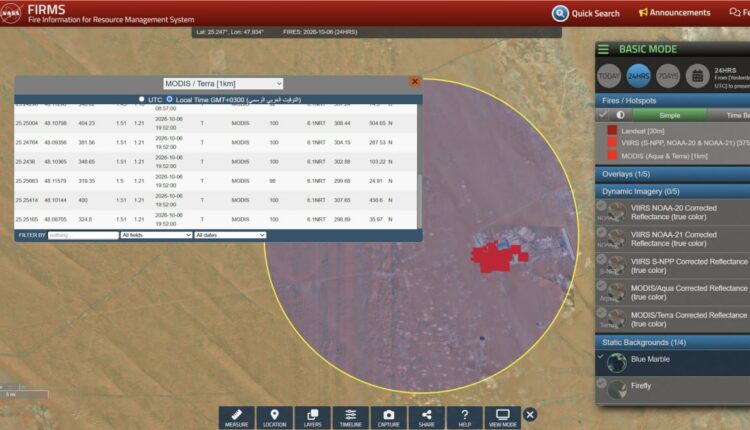Click confidence value 98
The image size is (750, 430).
272,181
